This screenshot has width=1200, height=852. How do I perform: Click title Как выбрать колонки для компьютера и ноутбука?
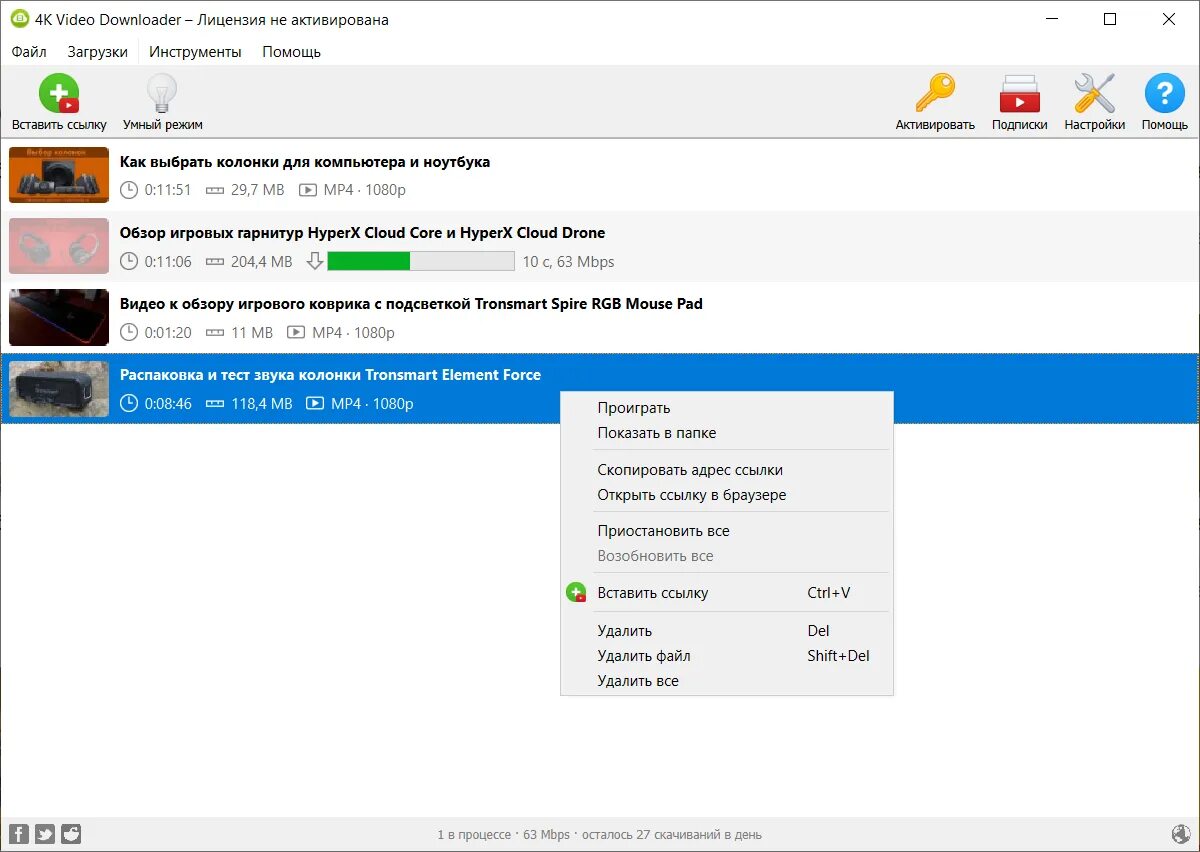point(305,162)
